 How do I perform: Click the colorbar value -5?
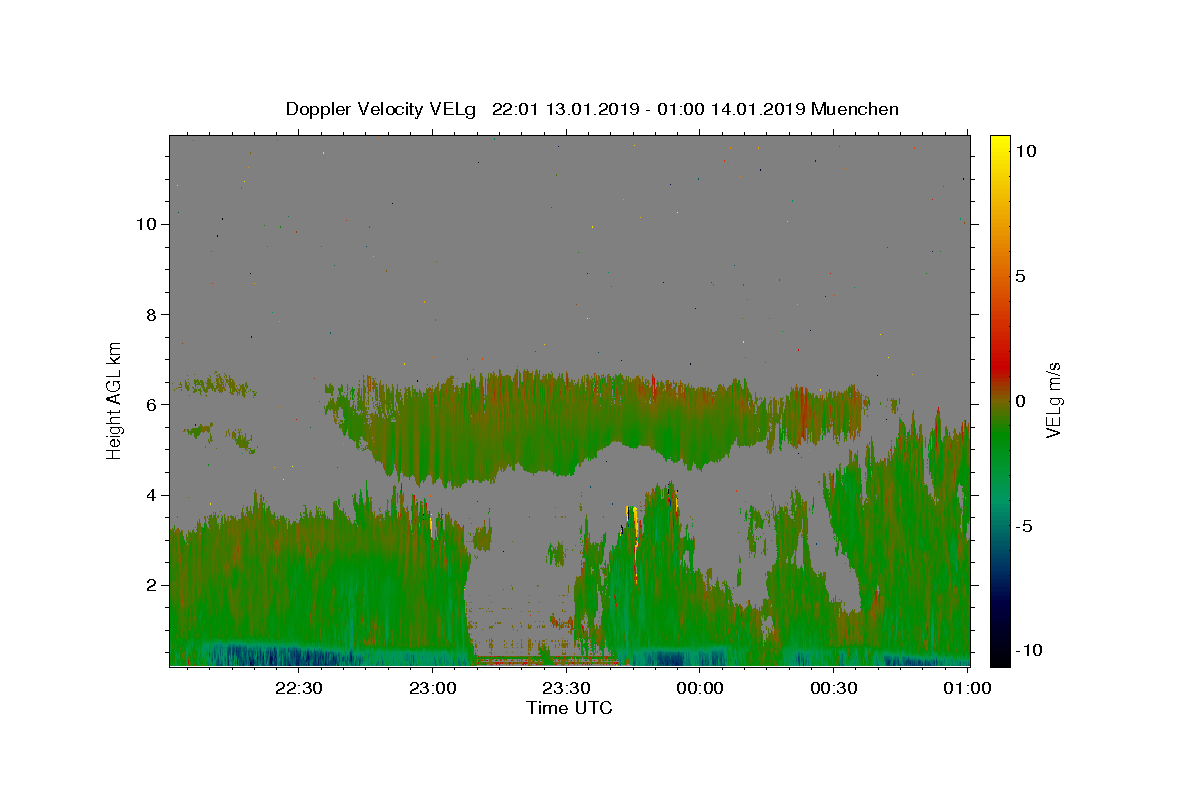(x=1023, y=526)
